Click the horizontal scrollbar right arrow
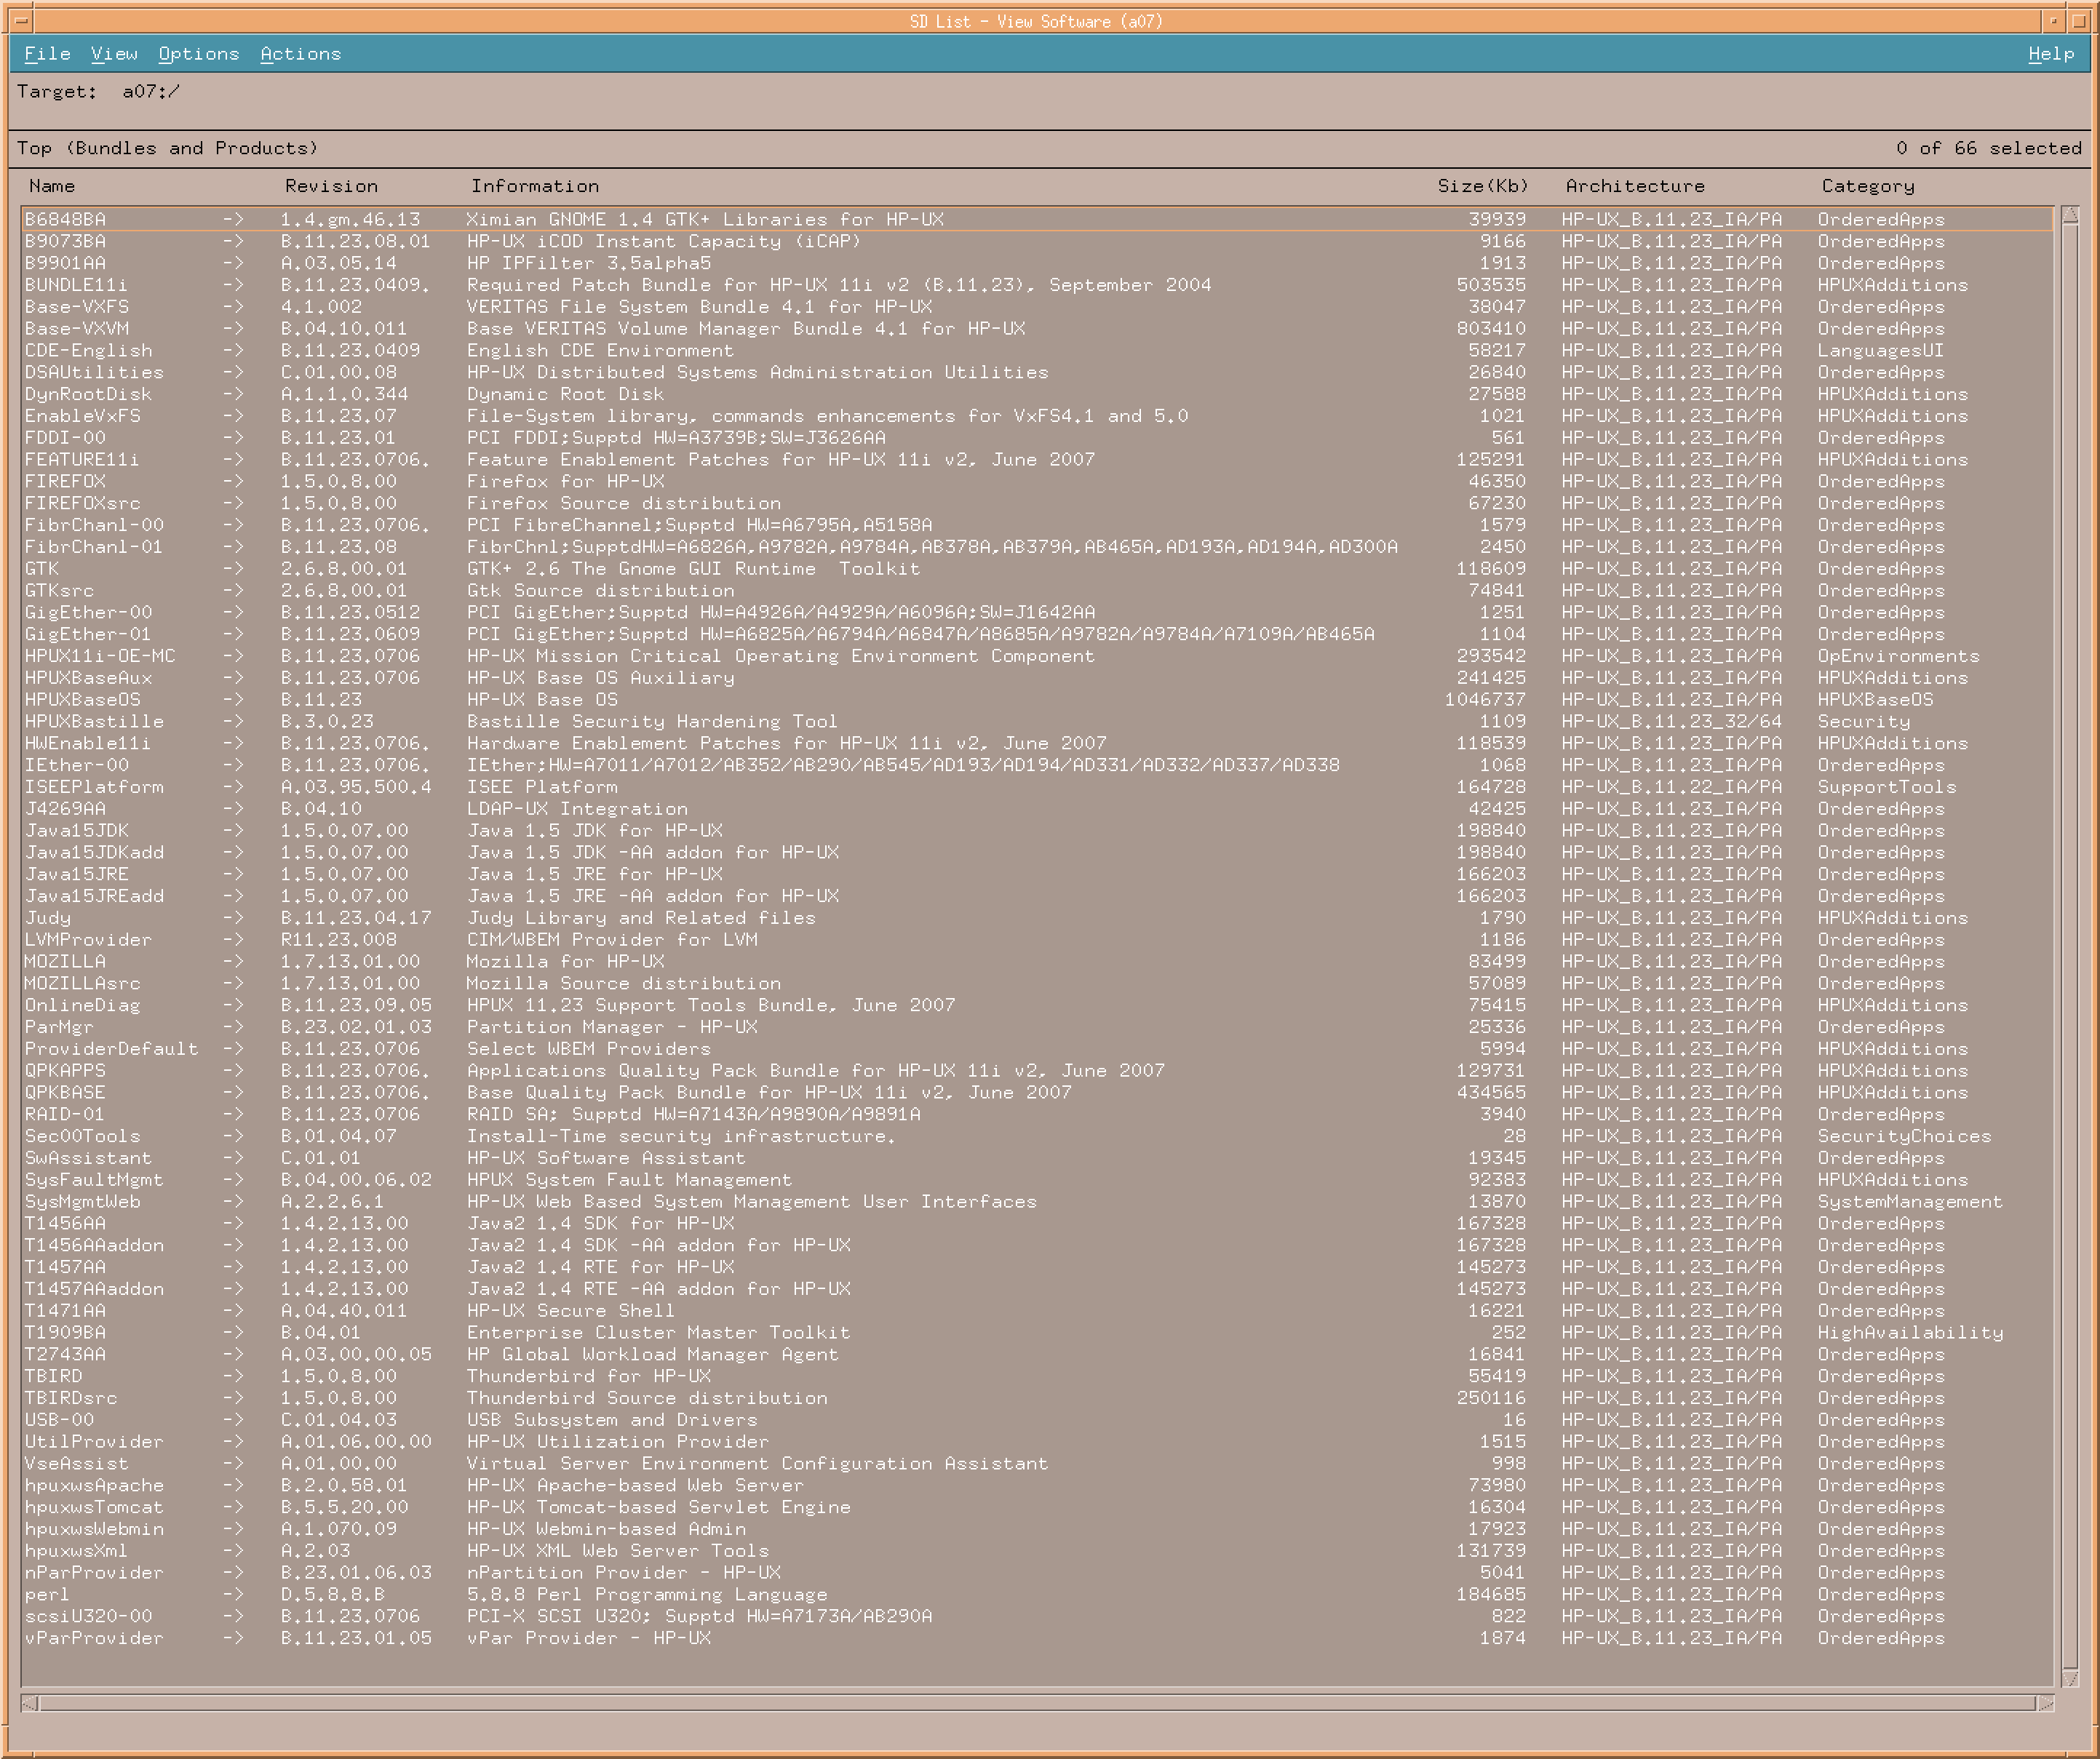The height and width of the screenshot is (1759, 2100). pos(2046,1703)
